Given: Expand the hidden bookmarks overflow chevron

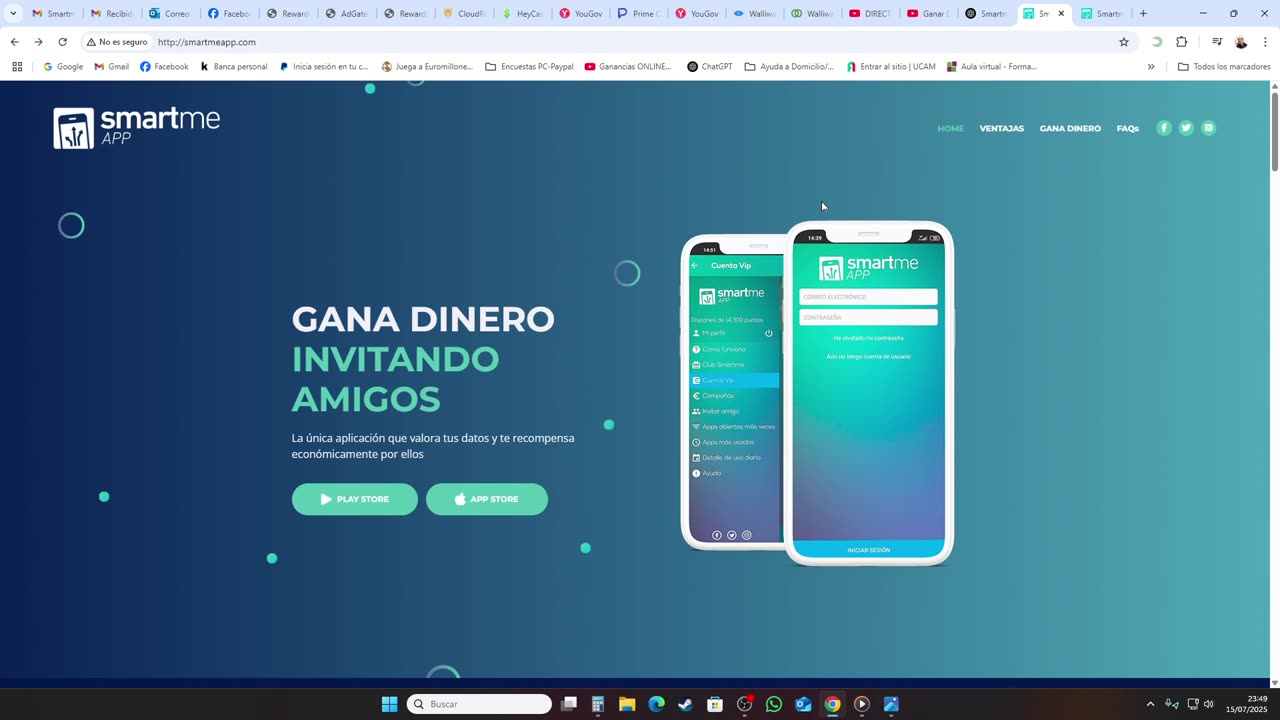Looking at the screenshot, I should (x=1151, y=67).
